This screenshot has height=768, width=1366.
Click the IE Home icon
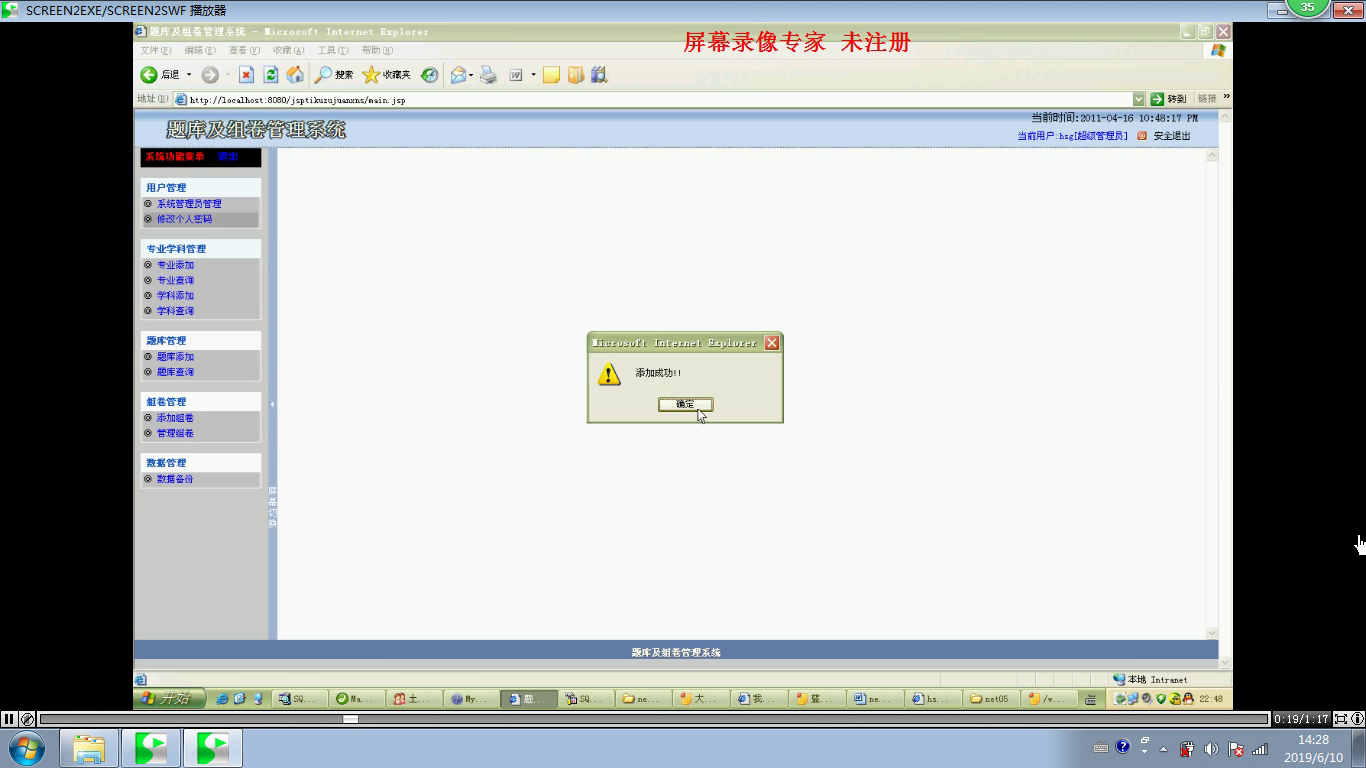coord(295,75)
